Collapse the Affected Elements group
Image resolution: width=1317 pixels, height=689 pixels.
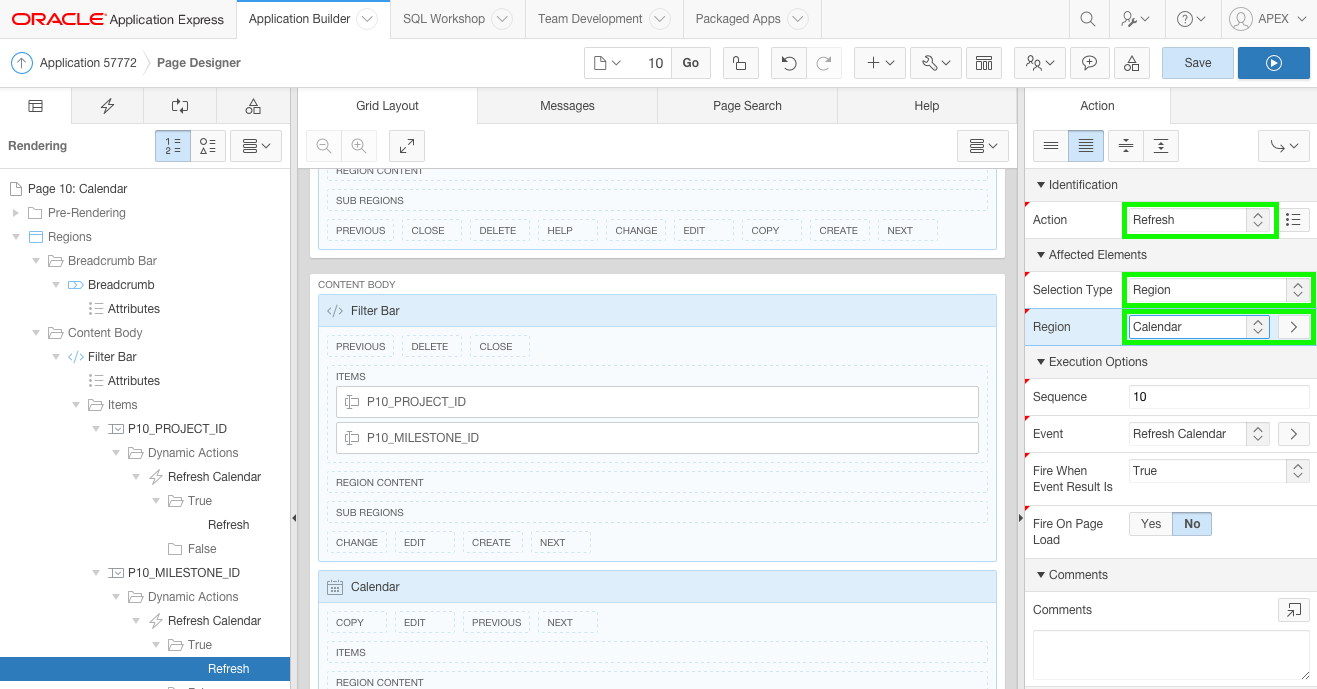tap(1041, 255)
